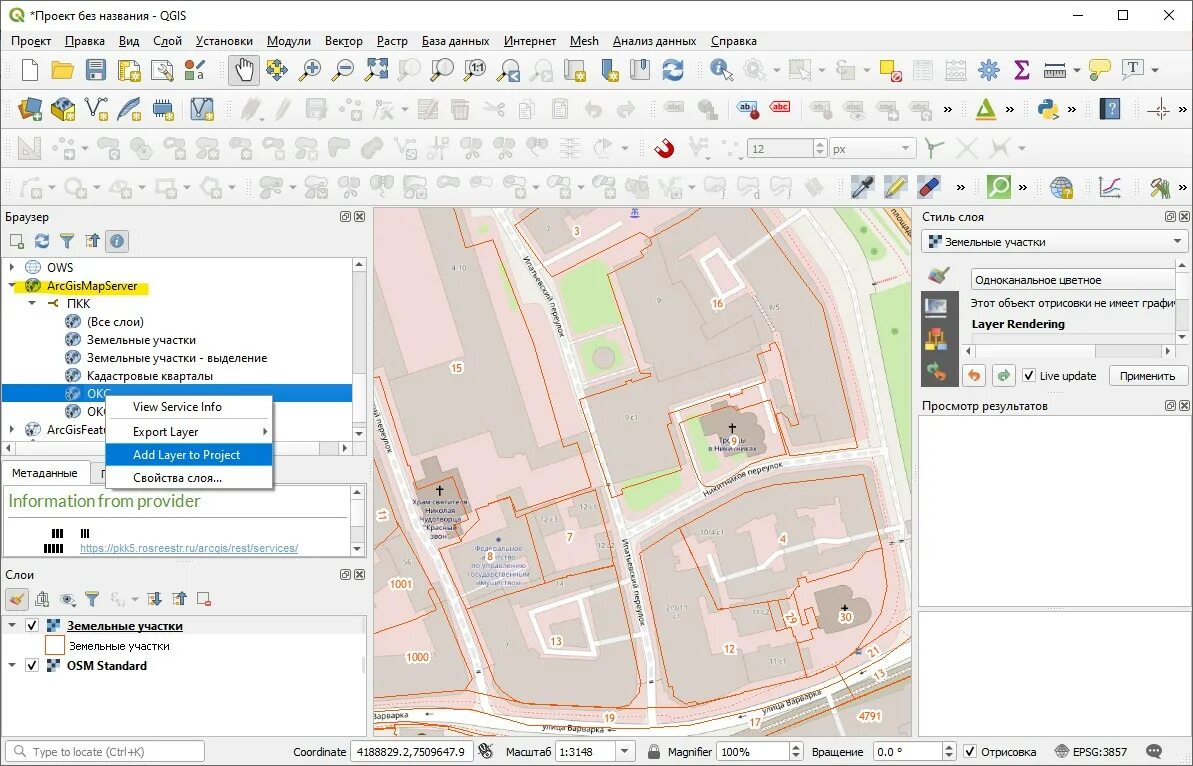Toggle Browser properties widget info icon
The image size is (1193, 766).
(116, 241)
